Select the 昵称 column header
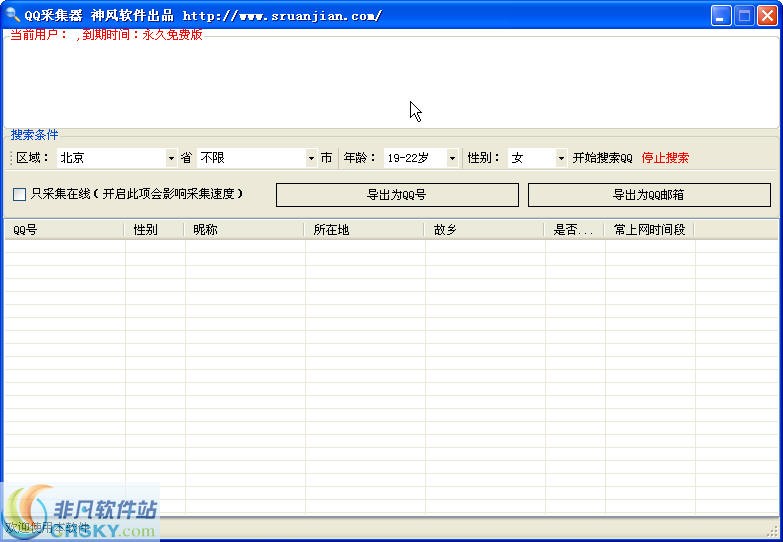The image size is (783, 542). [x=245, y=230]
